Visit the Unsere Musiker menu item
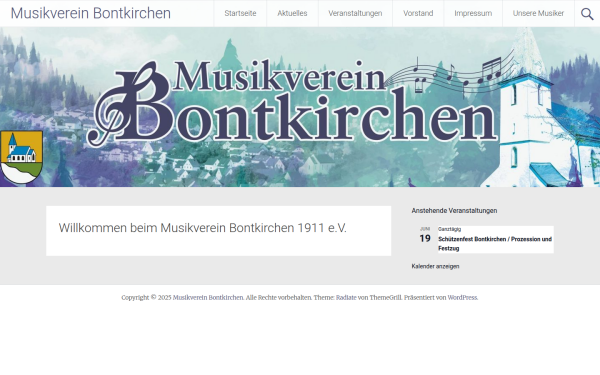 [x=538, y=13]
